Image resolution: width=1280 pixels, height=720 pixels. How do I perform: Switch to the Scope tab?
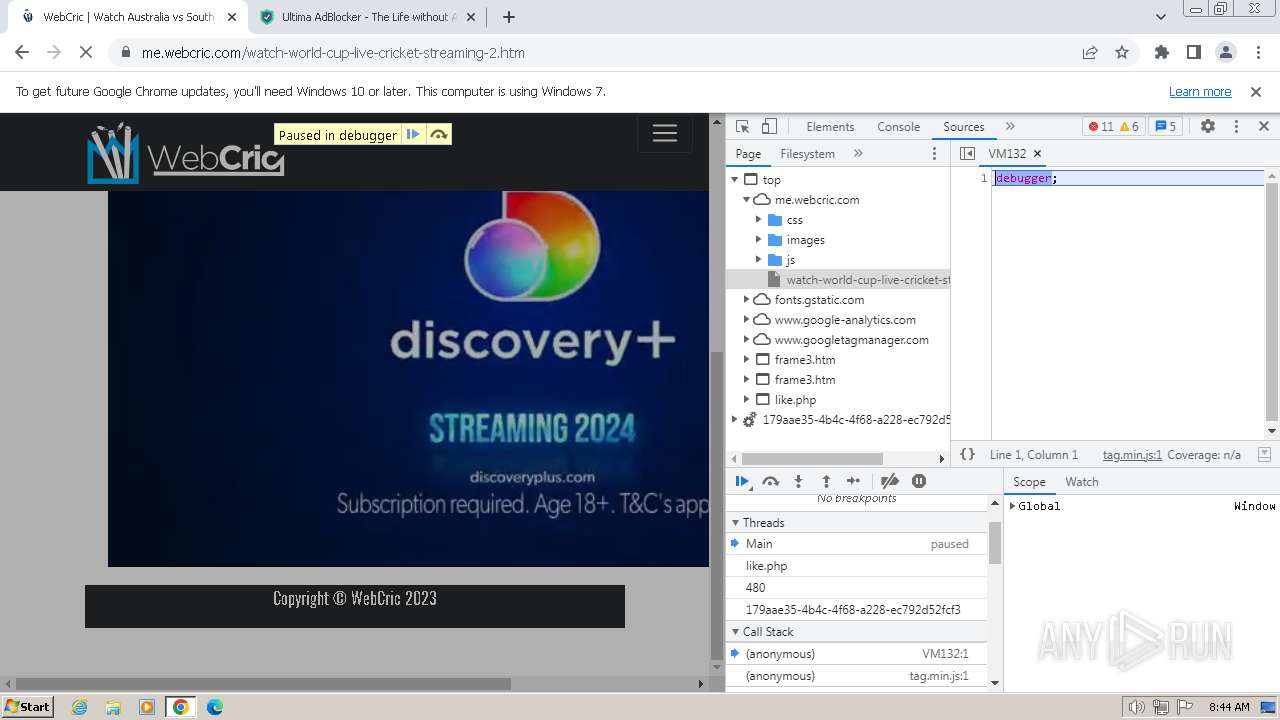(1029, 482)
